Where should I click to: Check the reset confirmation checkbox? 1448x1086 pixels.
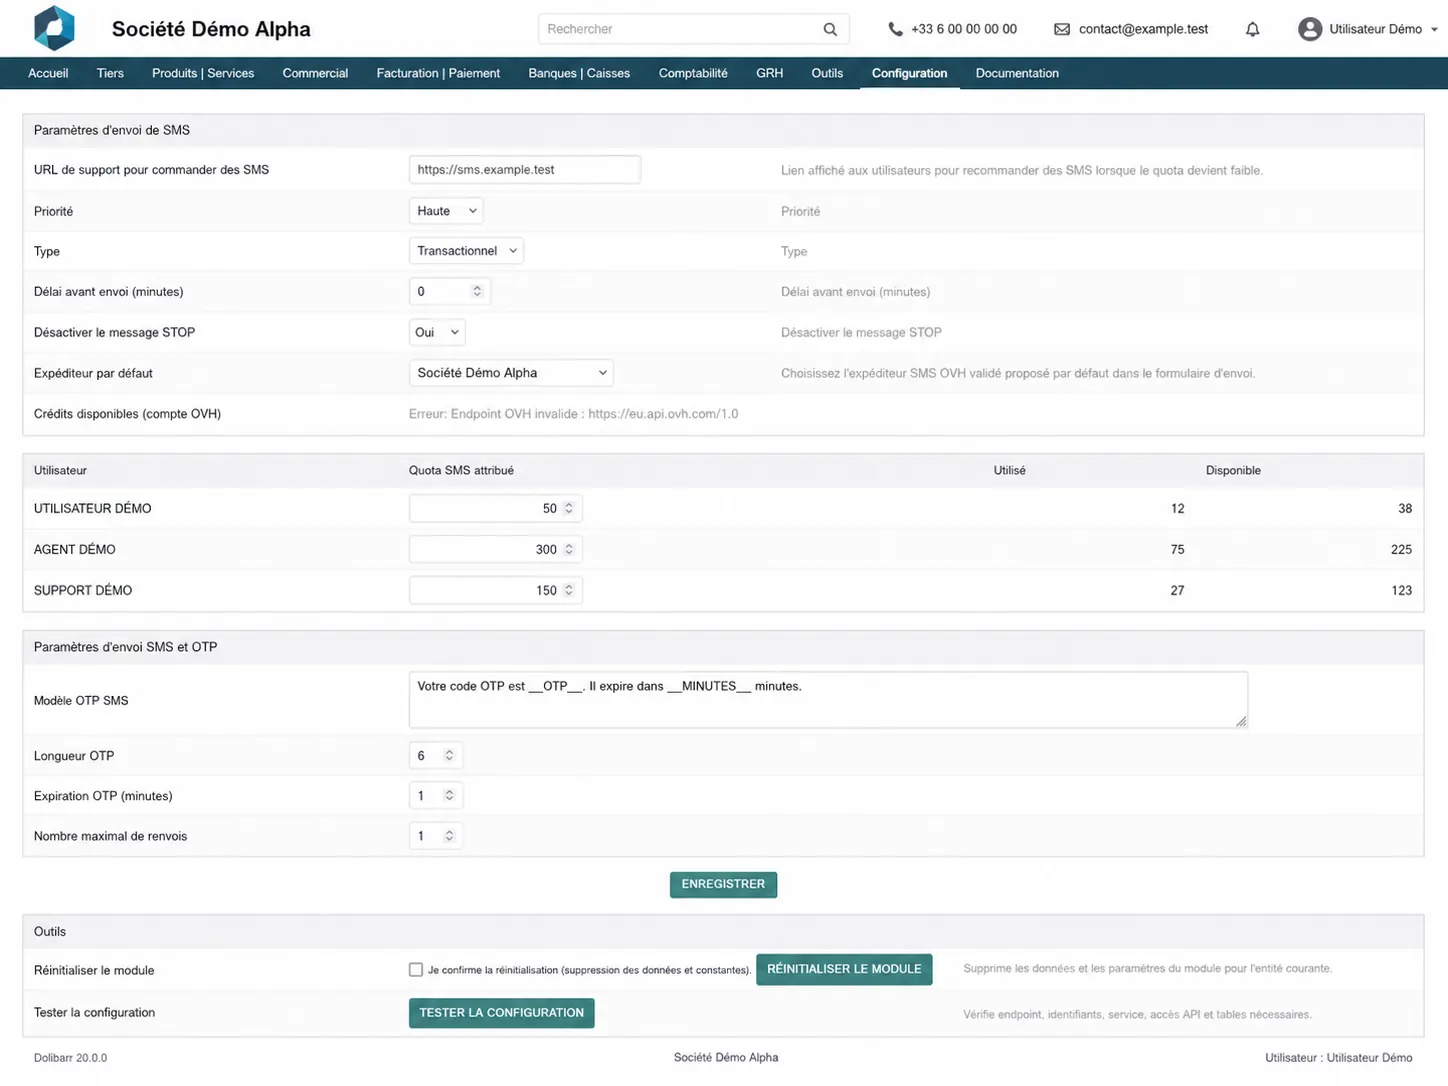click(416, 969)
